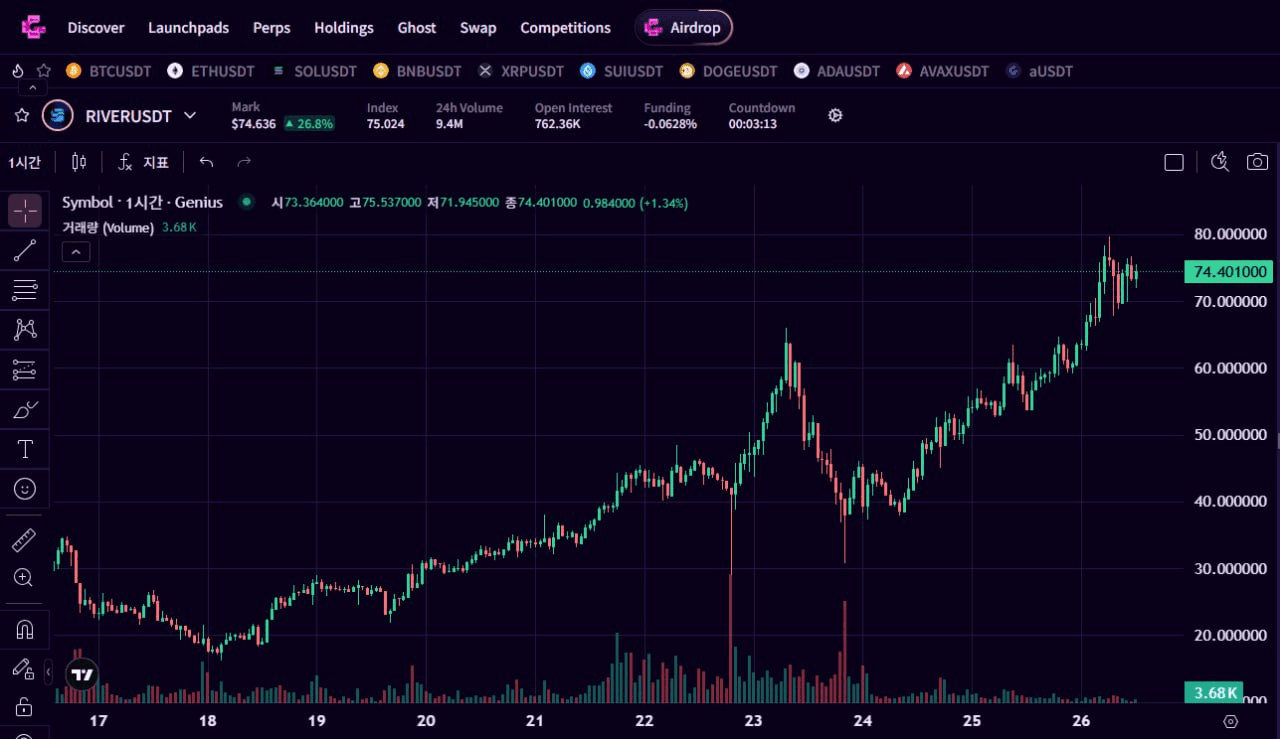The height and width of the screenshot is (739, 1280).
Task: Toggle lock all drawing tools
Action: pyautogui.click(x=25, y=707)
